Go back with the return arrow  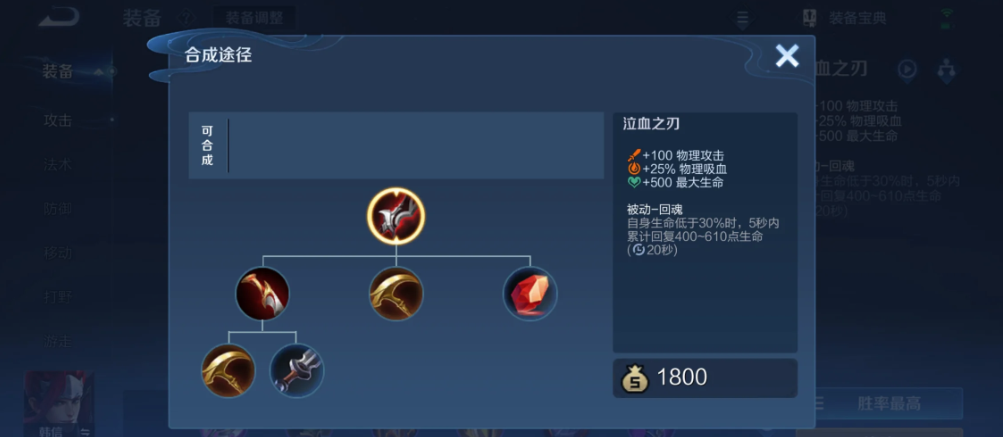coord(58,17)
